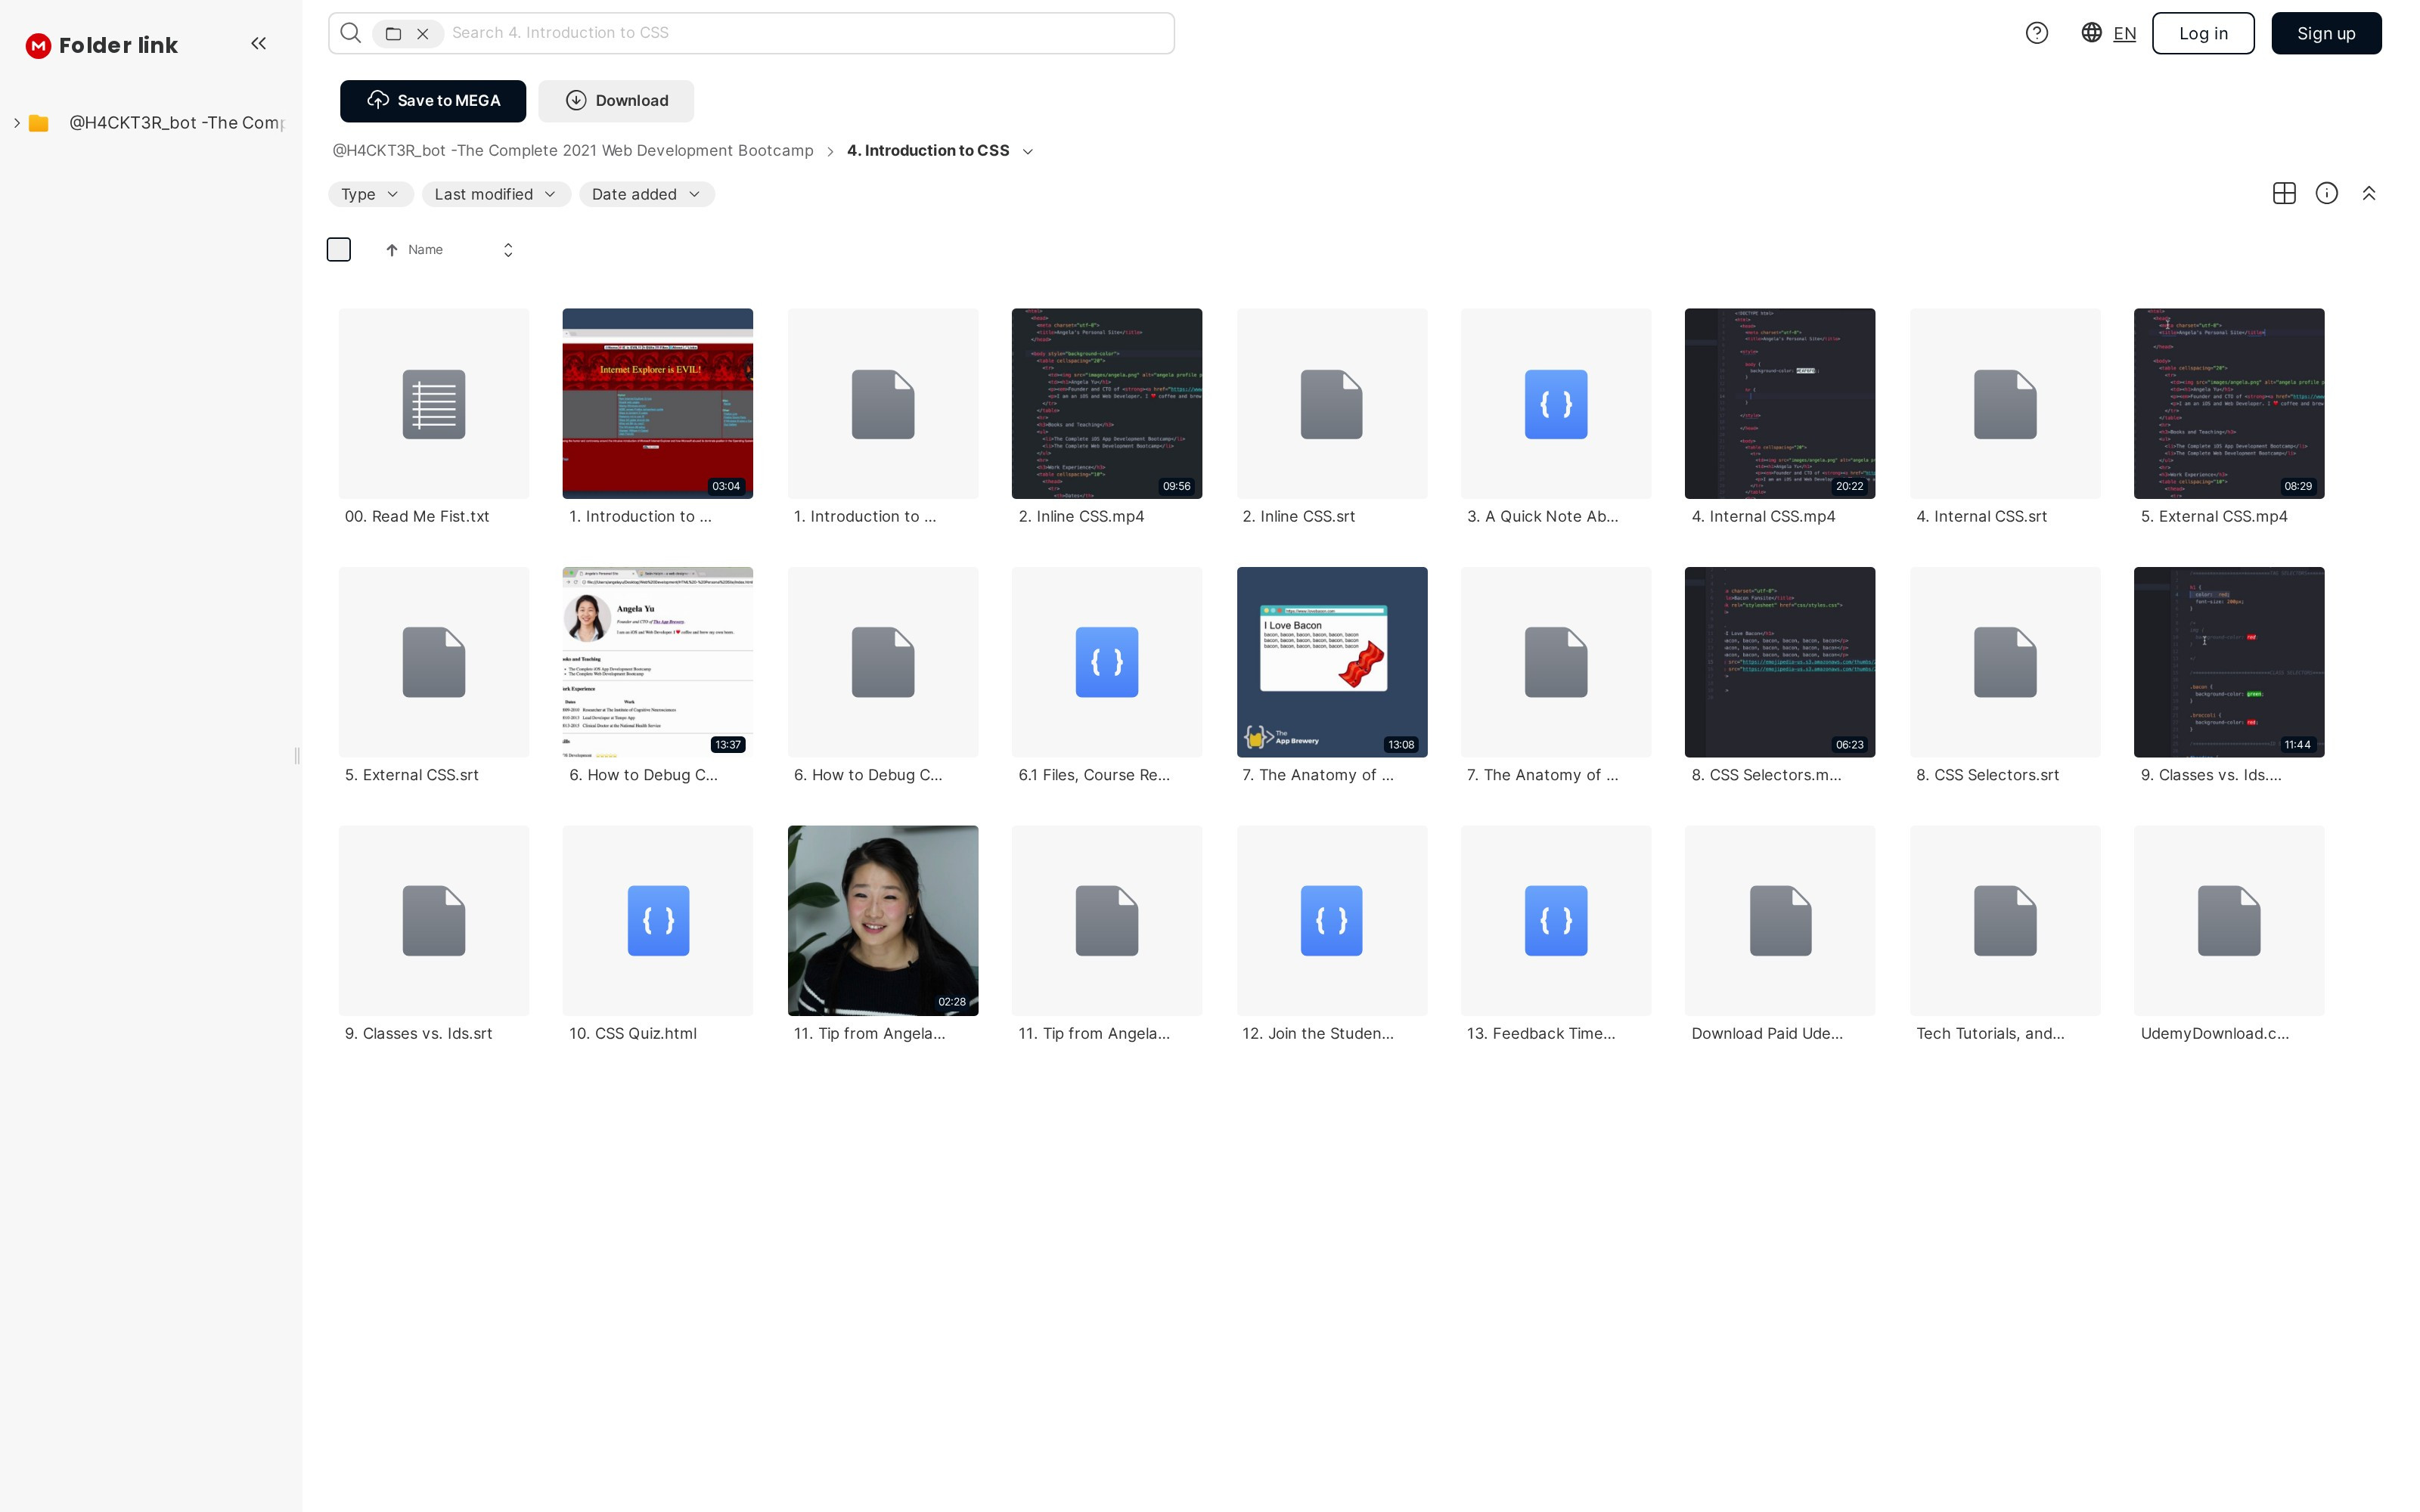Open the 5. External CSS.mp4 video thumbnail

[2229, 404]
